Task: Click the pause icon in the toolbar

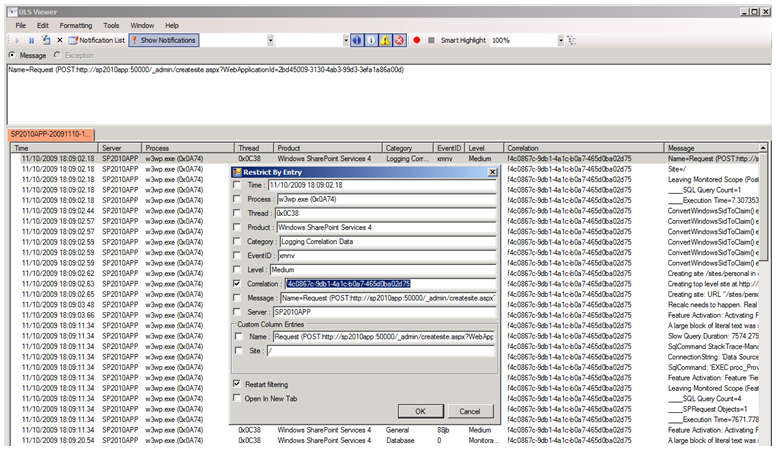Action: coord(31,40)
